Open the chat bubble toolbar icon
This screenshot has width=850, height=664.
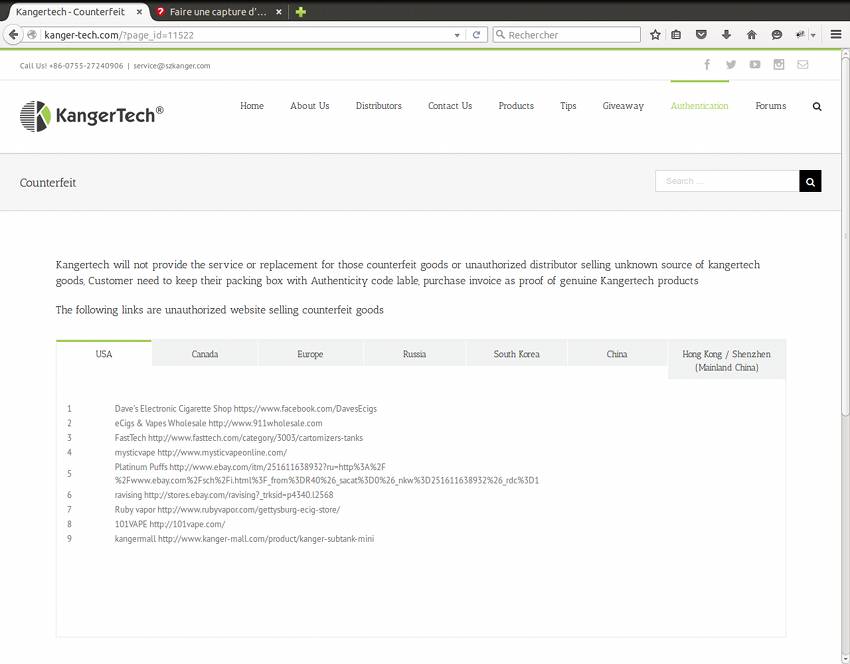pyautogui.click(x=776, y=35)
